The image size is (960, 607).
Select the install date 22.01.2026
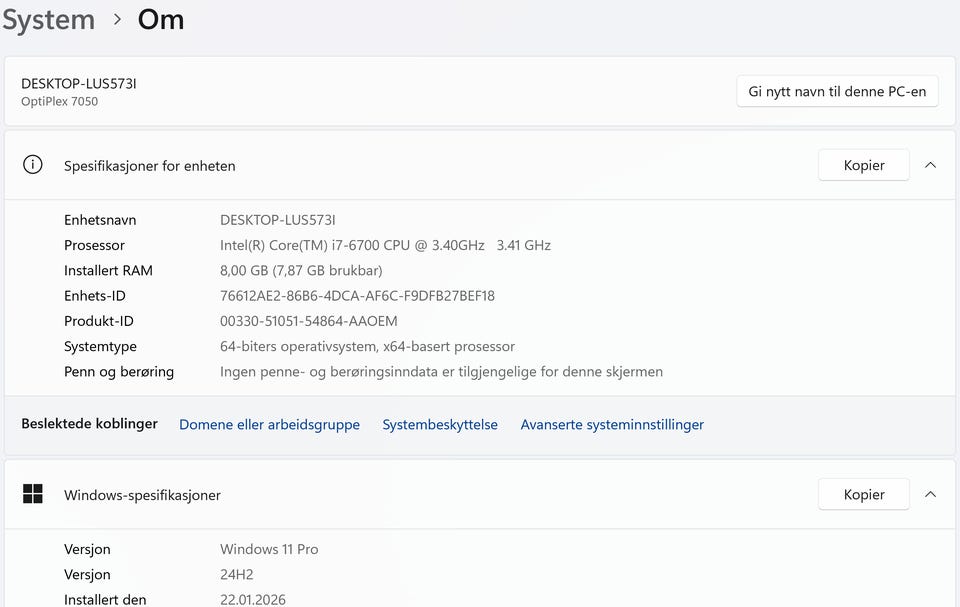252,600
